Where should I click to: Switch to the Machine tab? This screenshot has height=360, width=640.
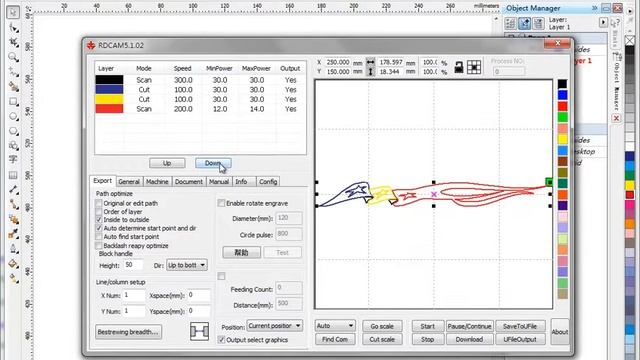(157, 182)
